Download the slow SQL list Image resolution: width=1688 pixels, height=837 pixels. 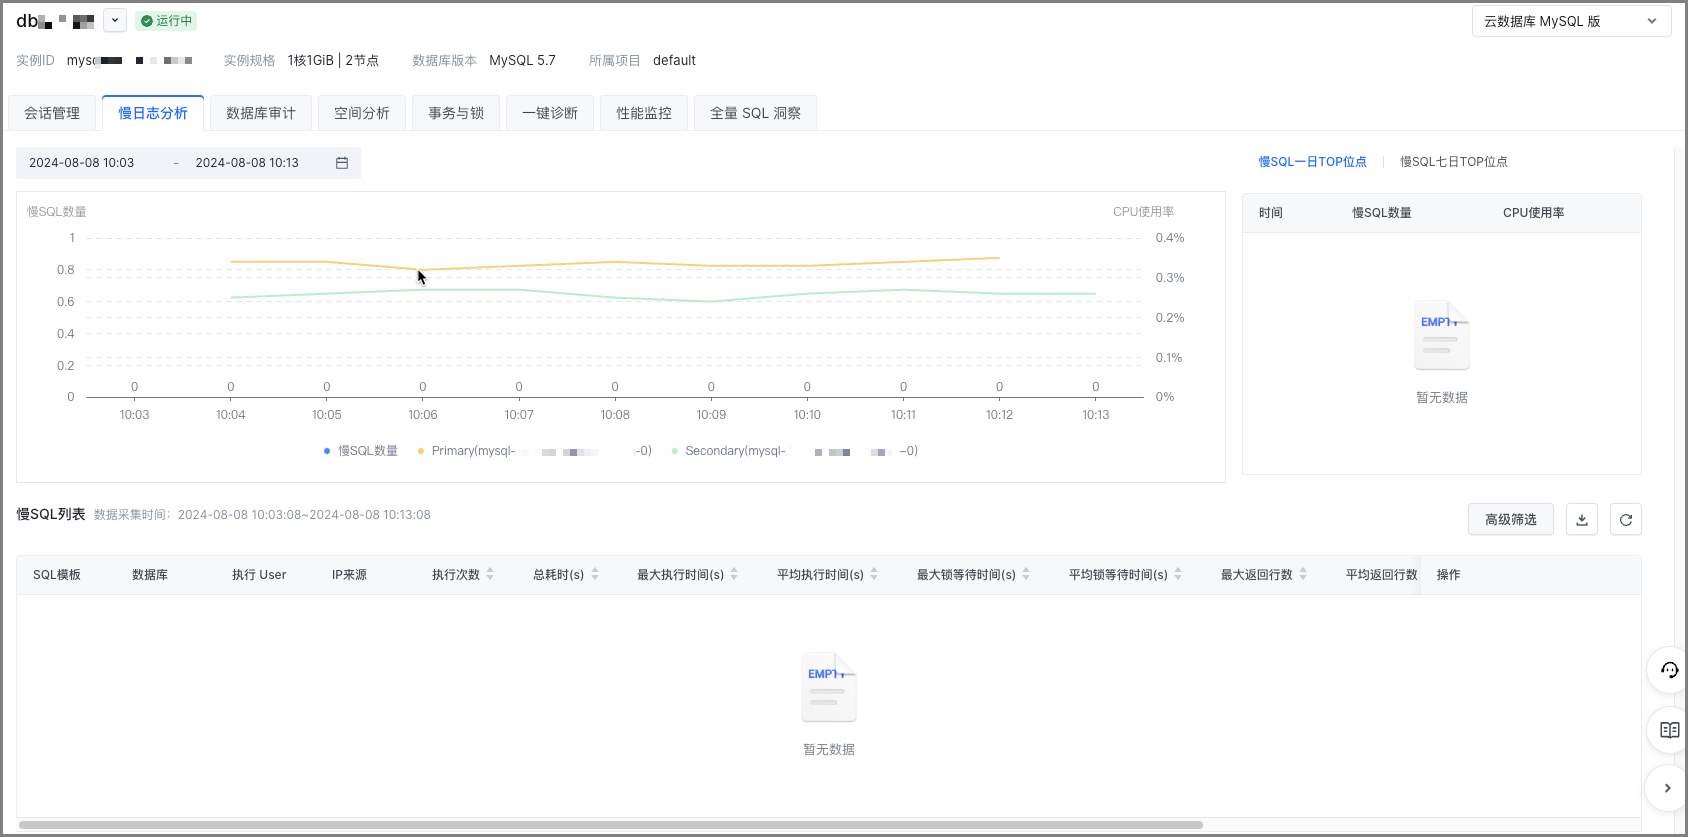[1582, 519]
